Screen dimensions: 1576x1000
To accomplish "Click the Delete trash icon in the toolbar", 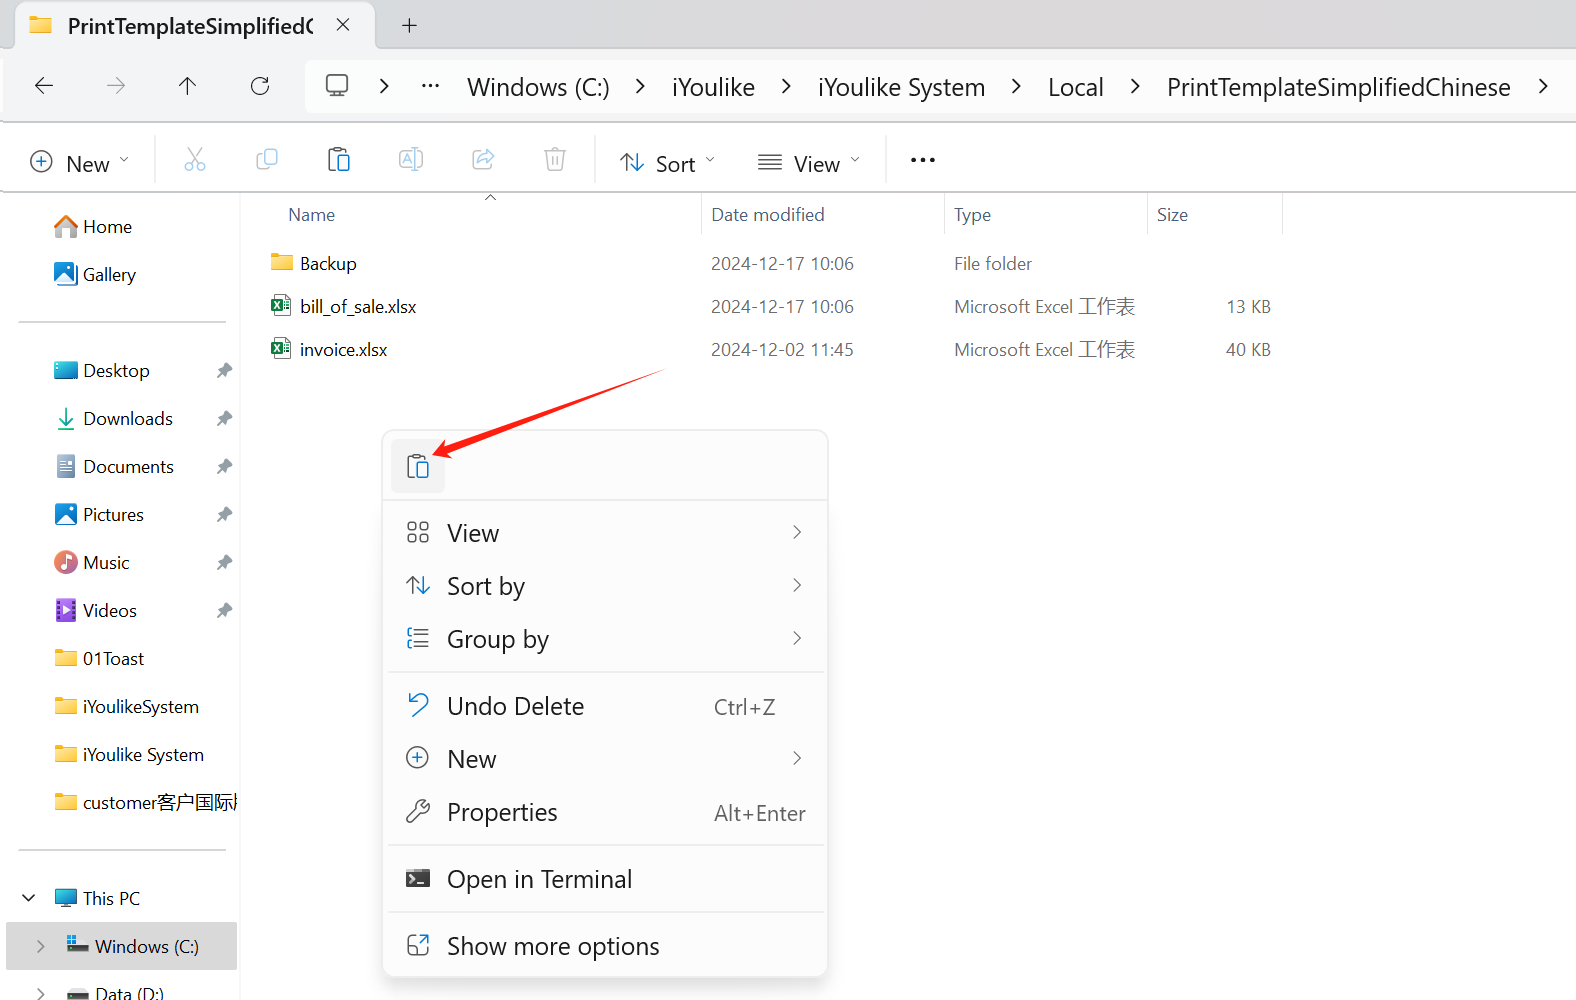I will (555, 160).
